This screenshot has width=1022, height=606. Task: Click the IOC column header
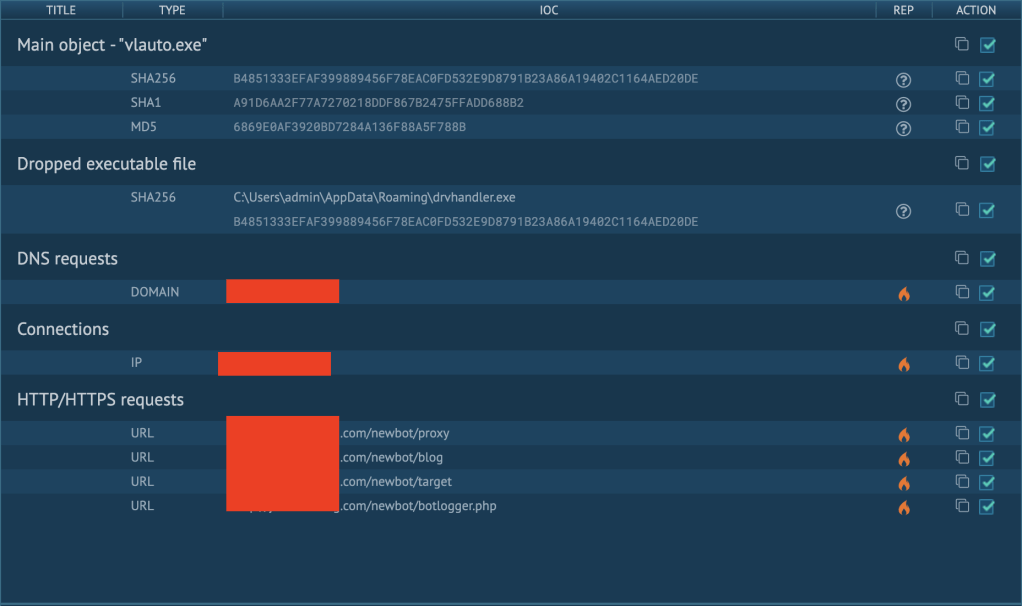click(548, 10)
